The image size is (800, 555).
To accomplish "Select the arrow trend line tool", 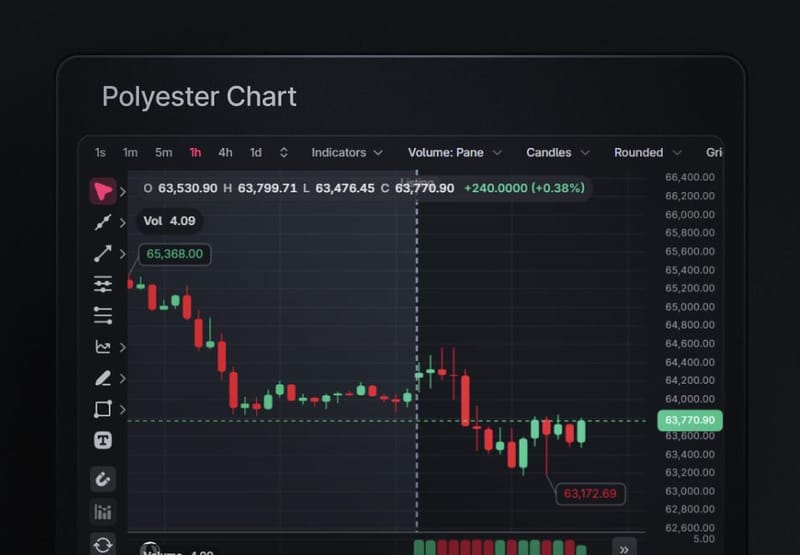I will click(103, 254).
